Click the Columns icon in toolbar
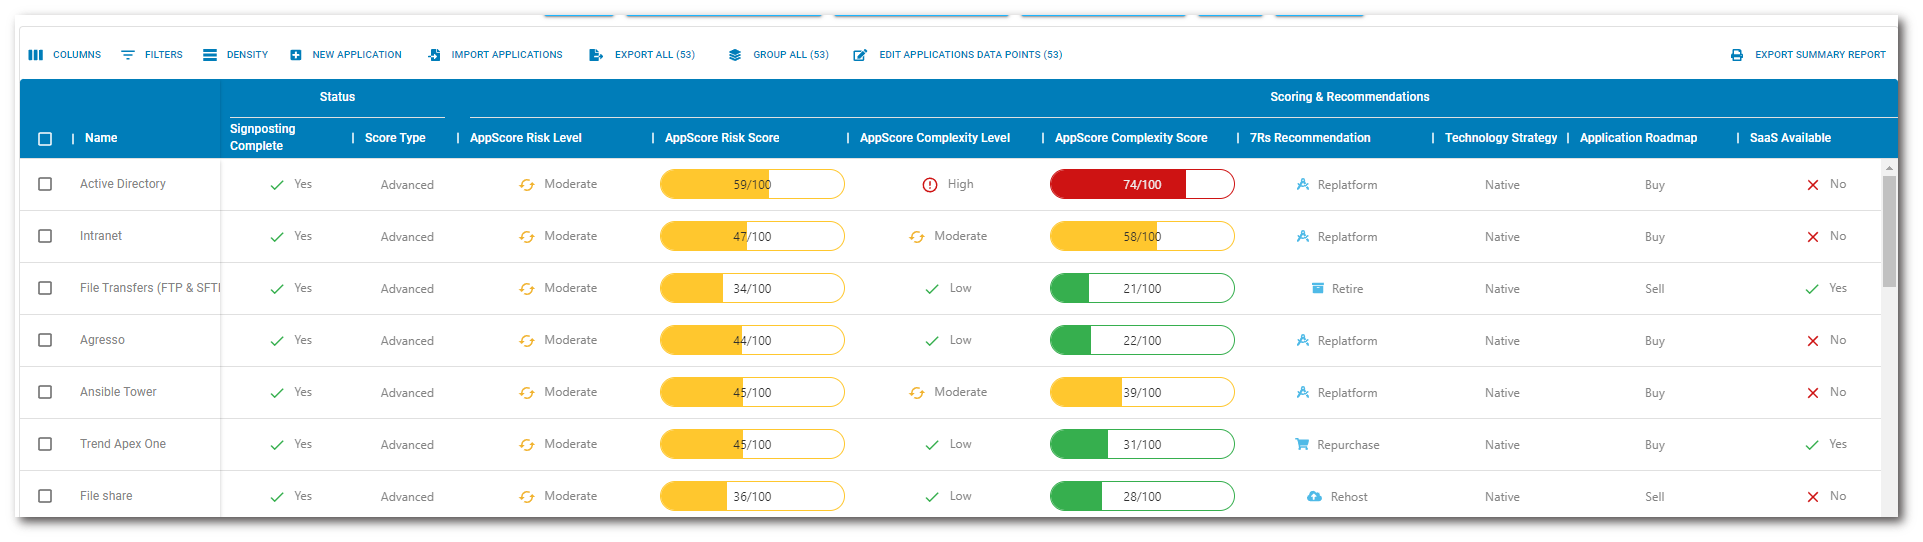This screenshot has height=542, width=1923. (x=36, y=55)
